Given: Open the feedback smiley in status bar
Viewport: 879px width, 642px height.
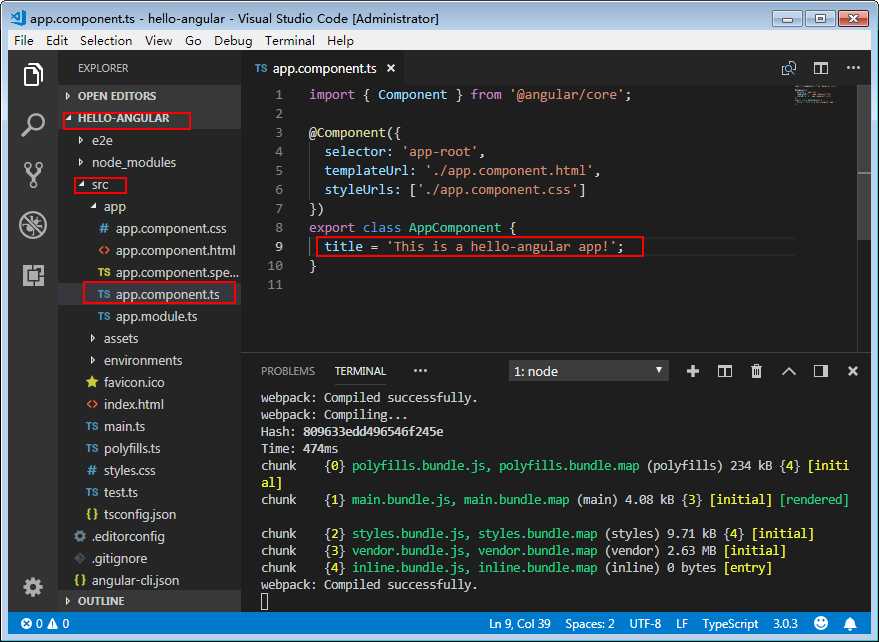Looking at the screenshot, I should pyautogui.click(x=821, y=623).
